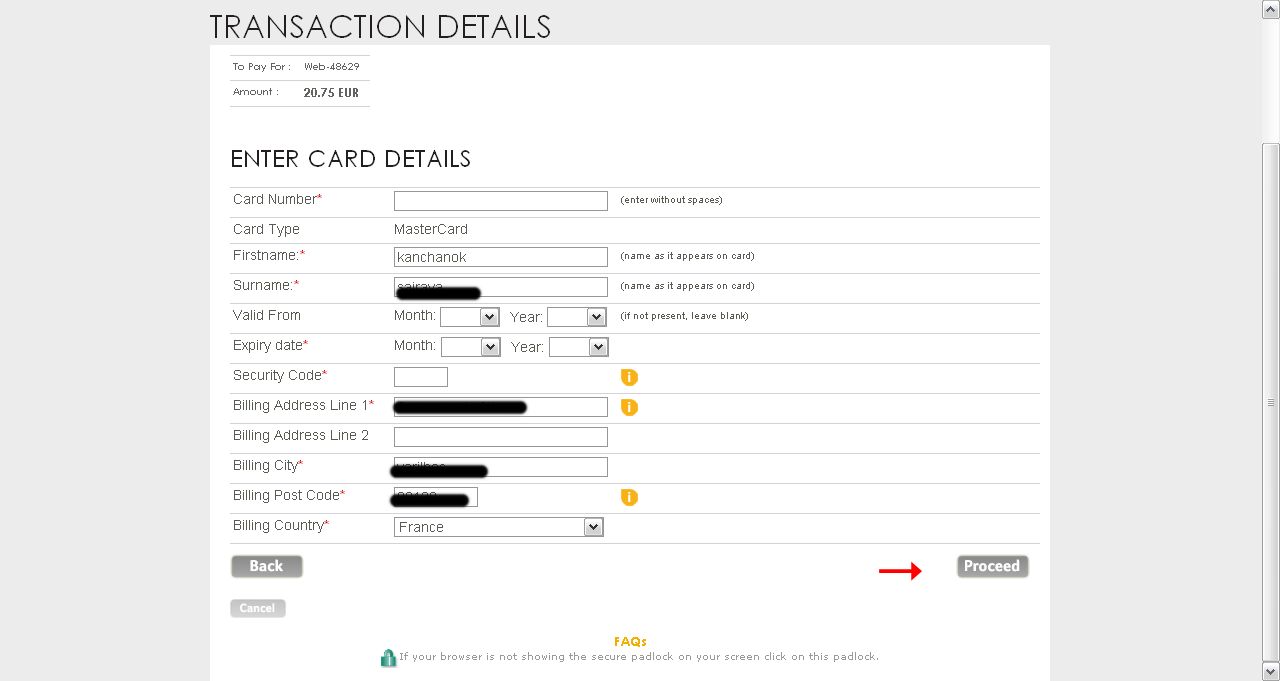This screenshot has width=1280, height=681.
Task: Go back using the Back button
Action: [x=267, y=566]
